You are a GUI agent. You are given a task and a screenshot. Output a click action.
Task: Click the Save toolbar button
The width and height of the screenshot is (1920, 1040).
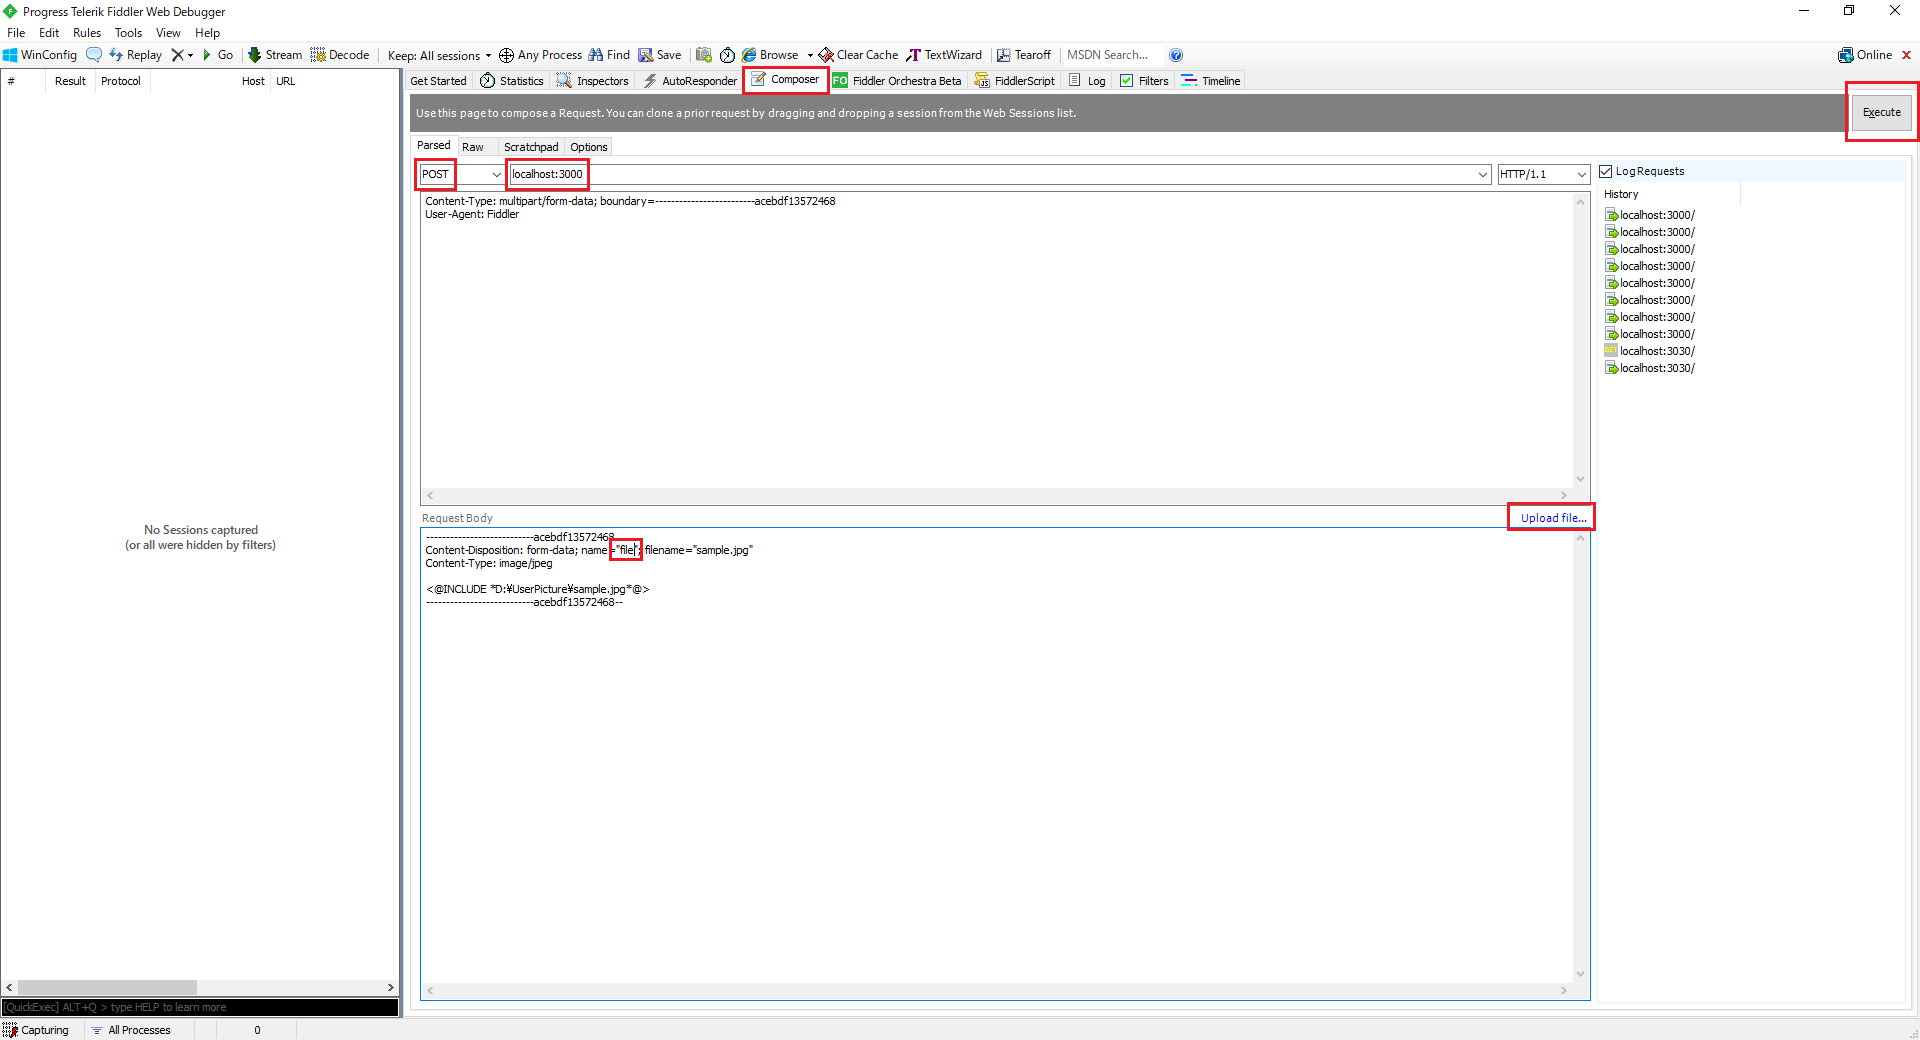pyautogui.click(x=660, y=55)
